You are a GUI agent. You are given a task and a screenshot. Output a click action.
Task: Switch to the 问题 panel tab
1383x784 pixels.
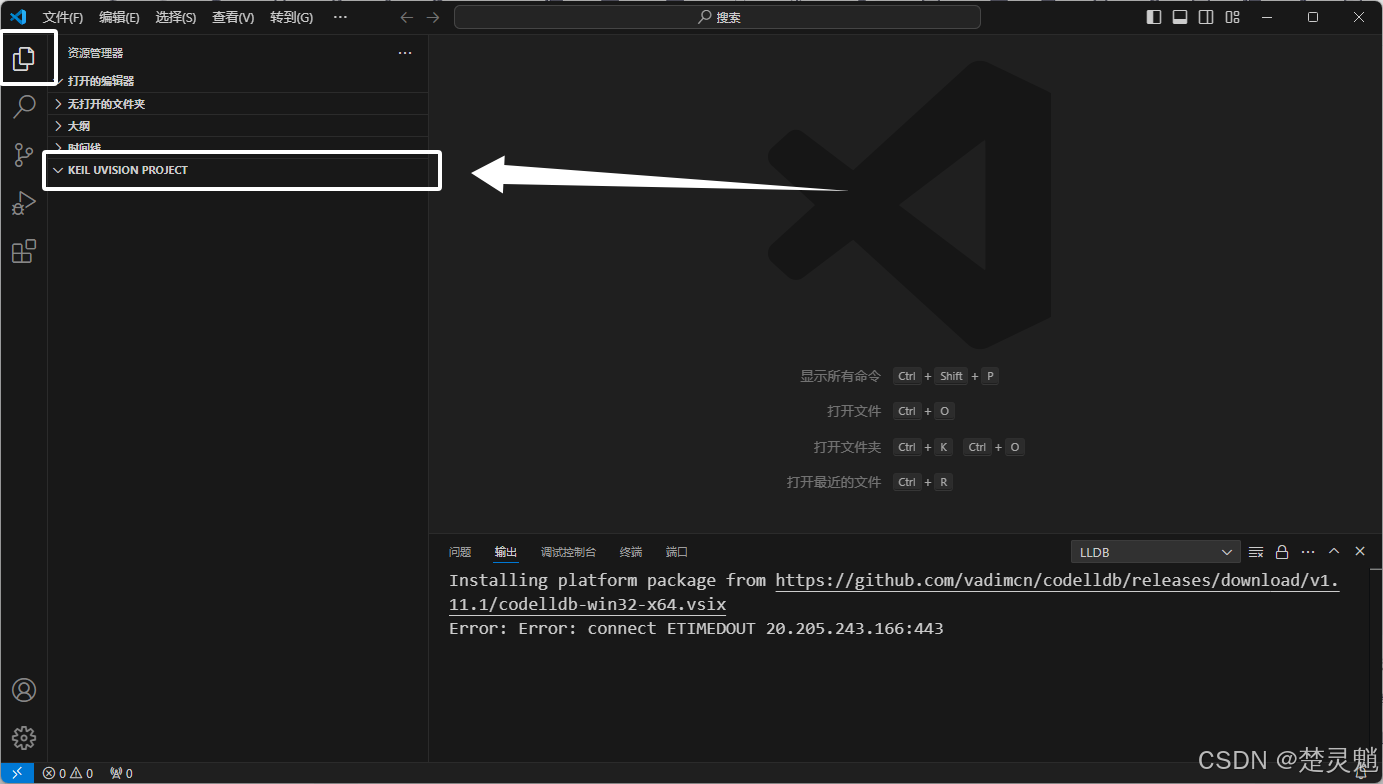tap(460, 552)
